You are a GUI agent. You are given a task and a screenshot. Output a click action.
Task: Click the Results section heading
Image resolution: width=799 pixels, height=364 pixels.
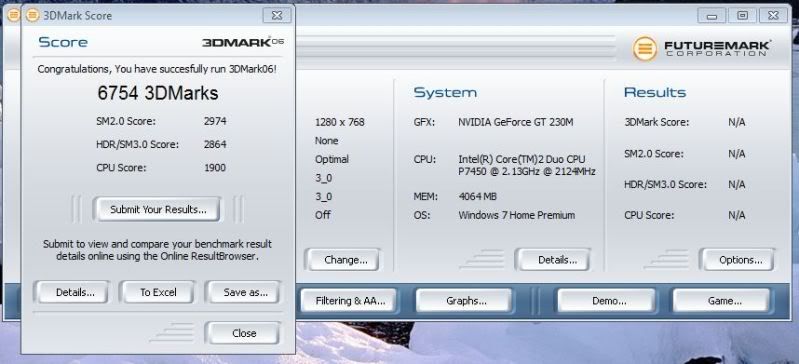[655, 92]
